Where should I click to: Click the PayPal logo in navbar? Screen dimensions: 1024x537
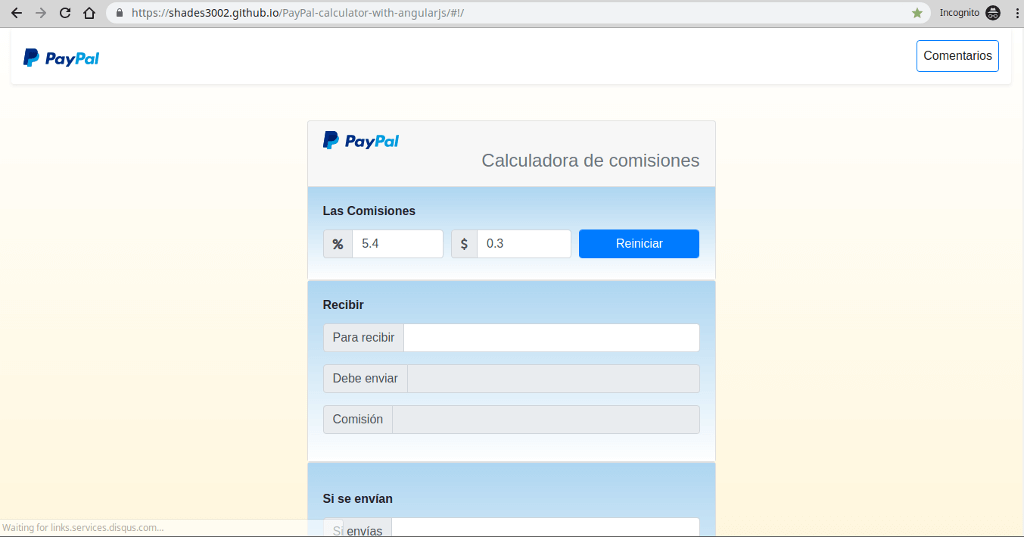[61, 58]
